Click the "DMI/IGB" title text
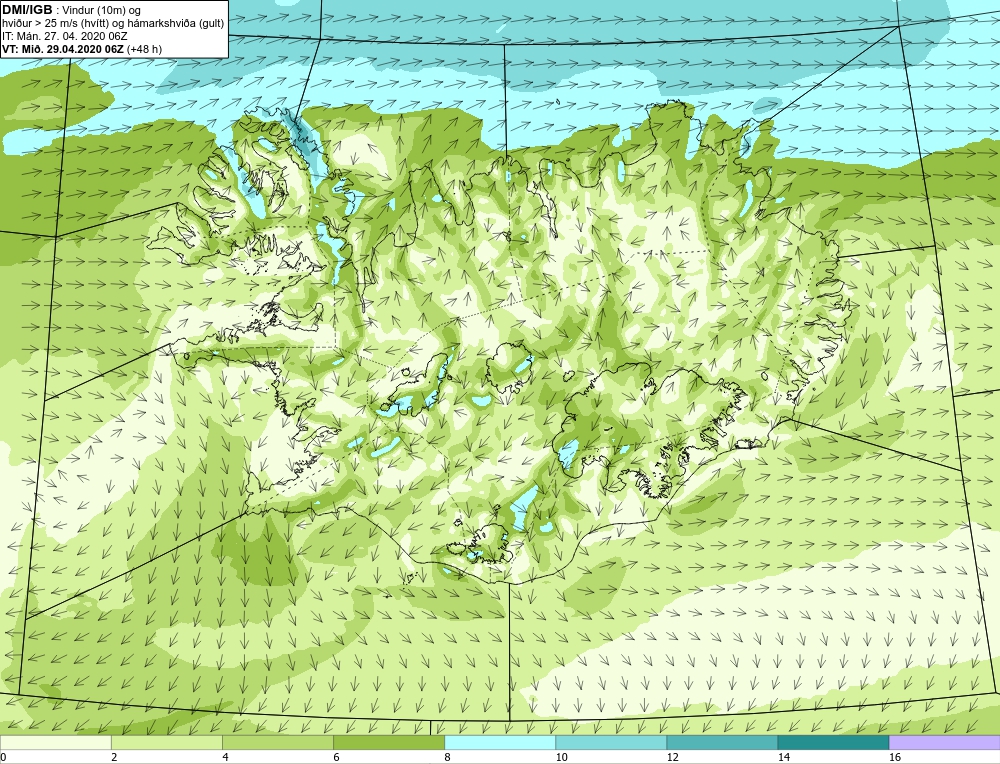The width and height of the screenshot is (1000, 764). [27, 10]
